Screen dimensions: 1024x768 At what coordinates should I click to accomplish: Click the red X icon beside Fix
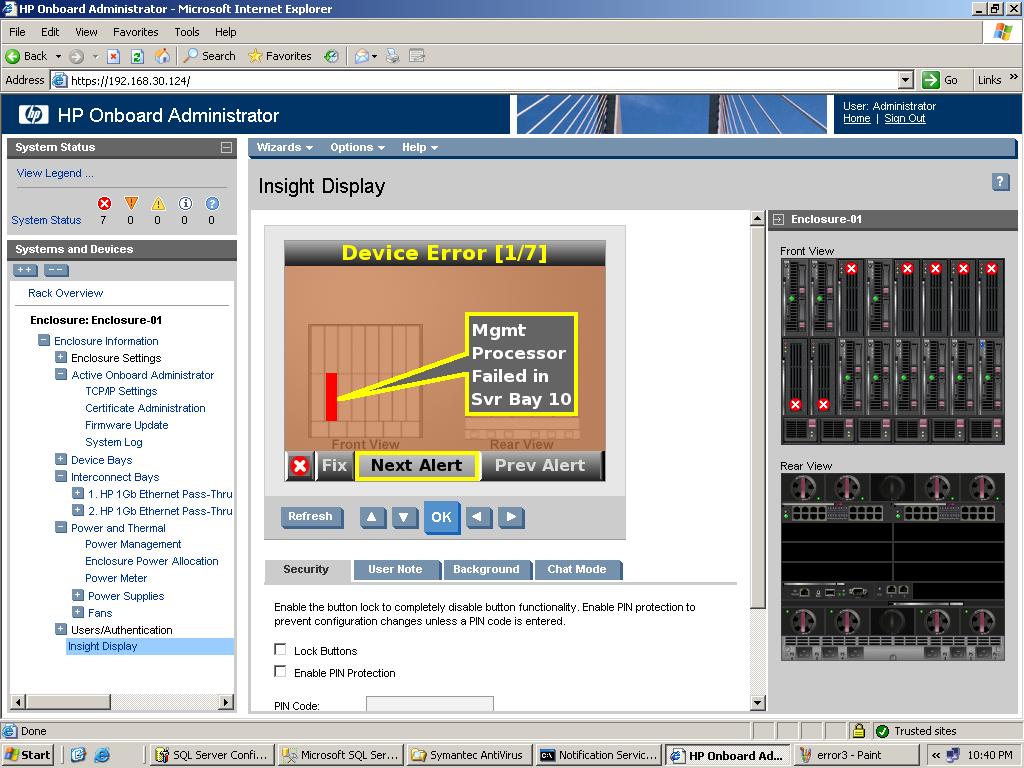click(300, 466)
